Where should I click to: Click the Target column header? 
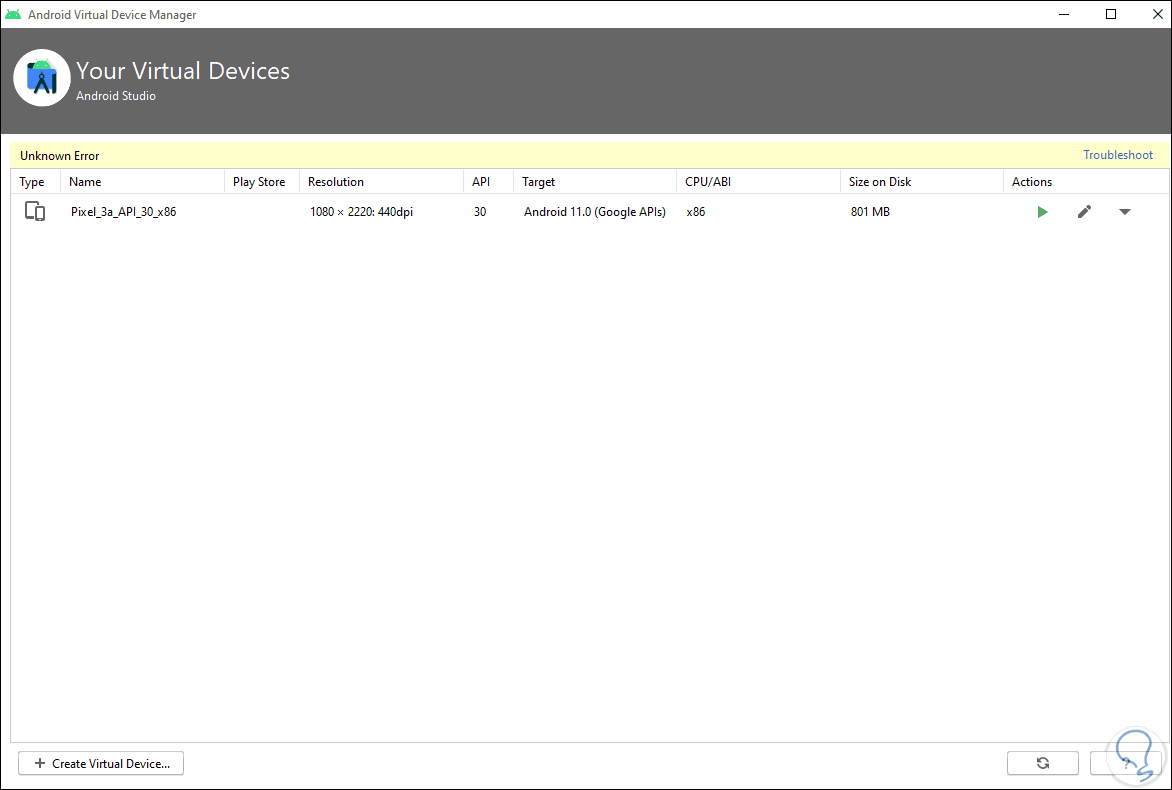click(538, 182)
